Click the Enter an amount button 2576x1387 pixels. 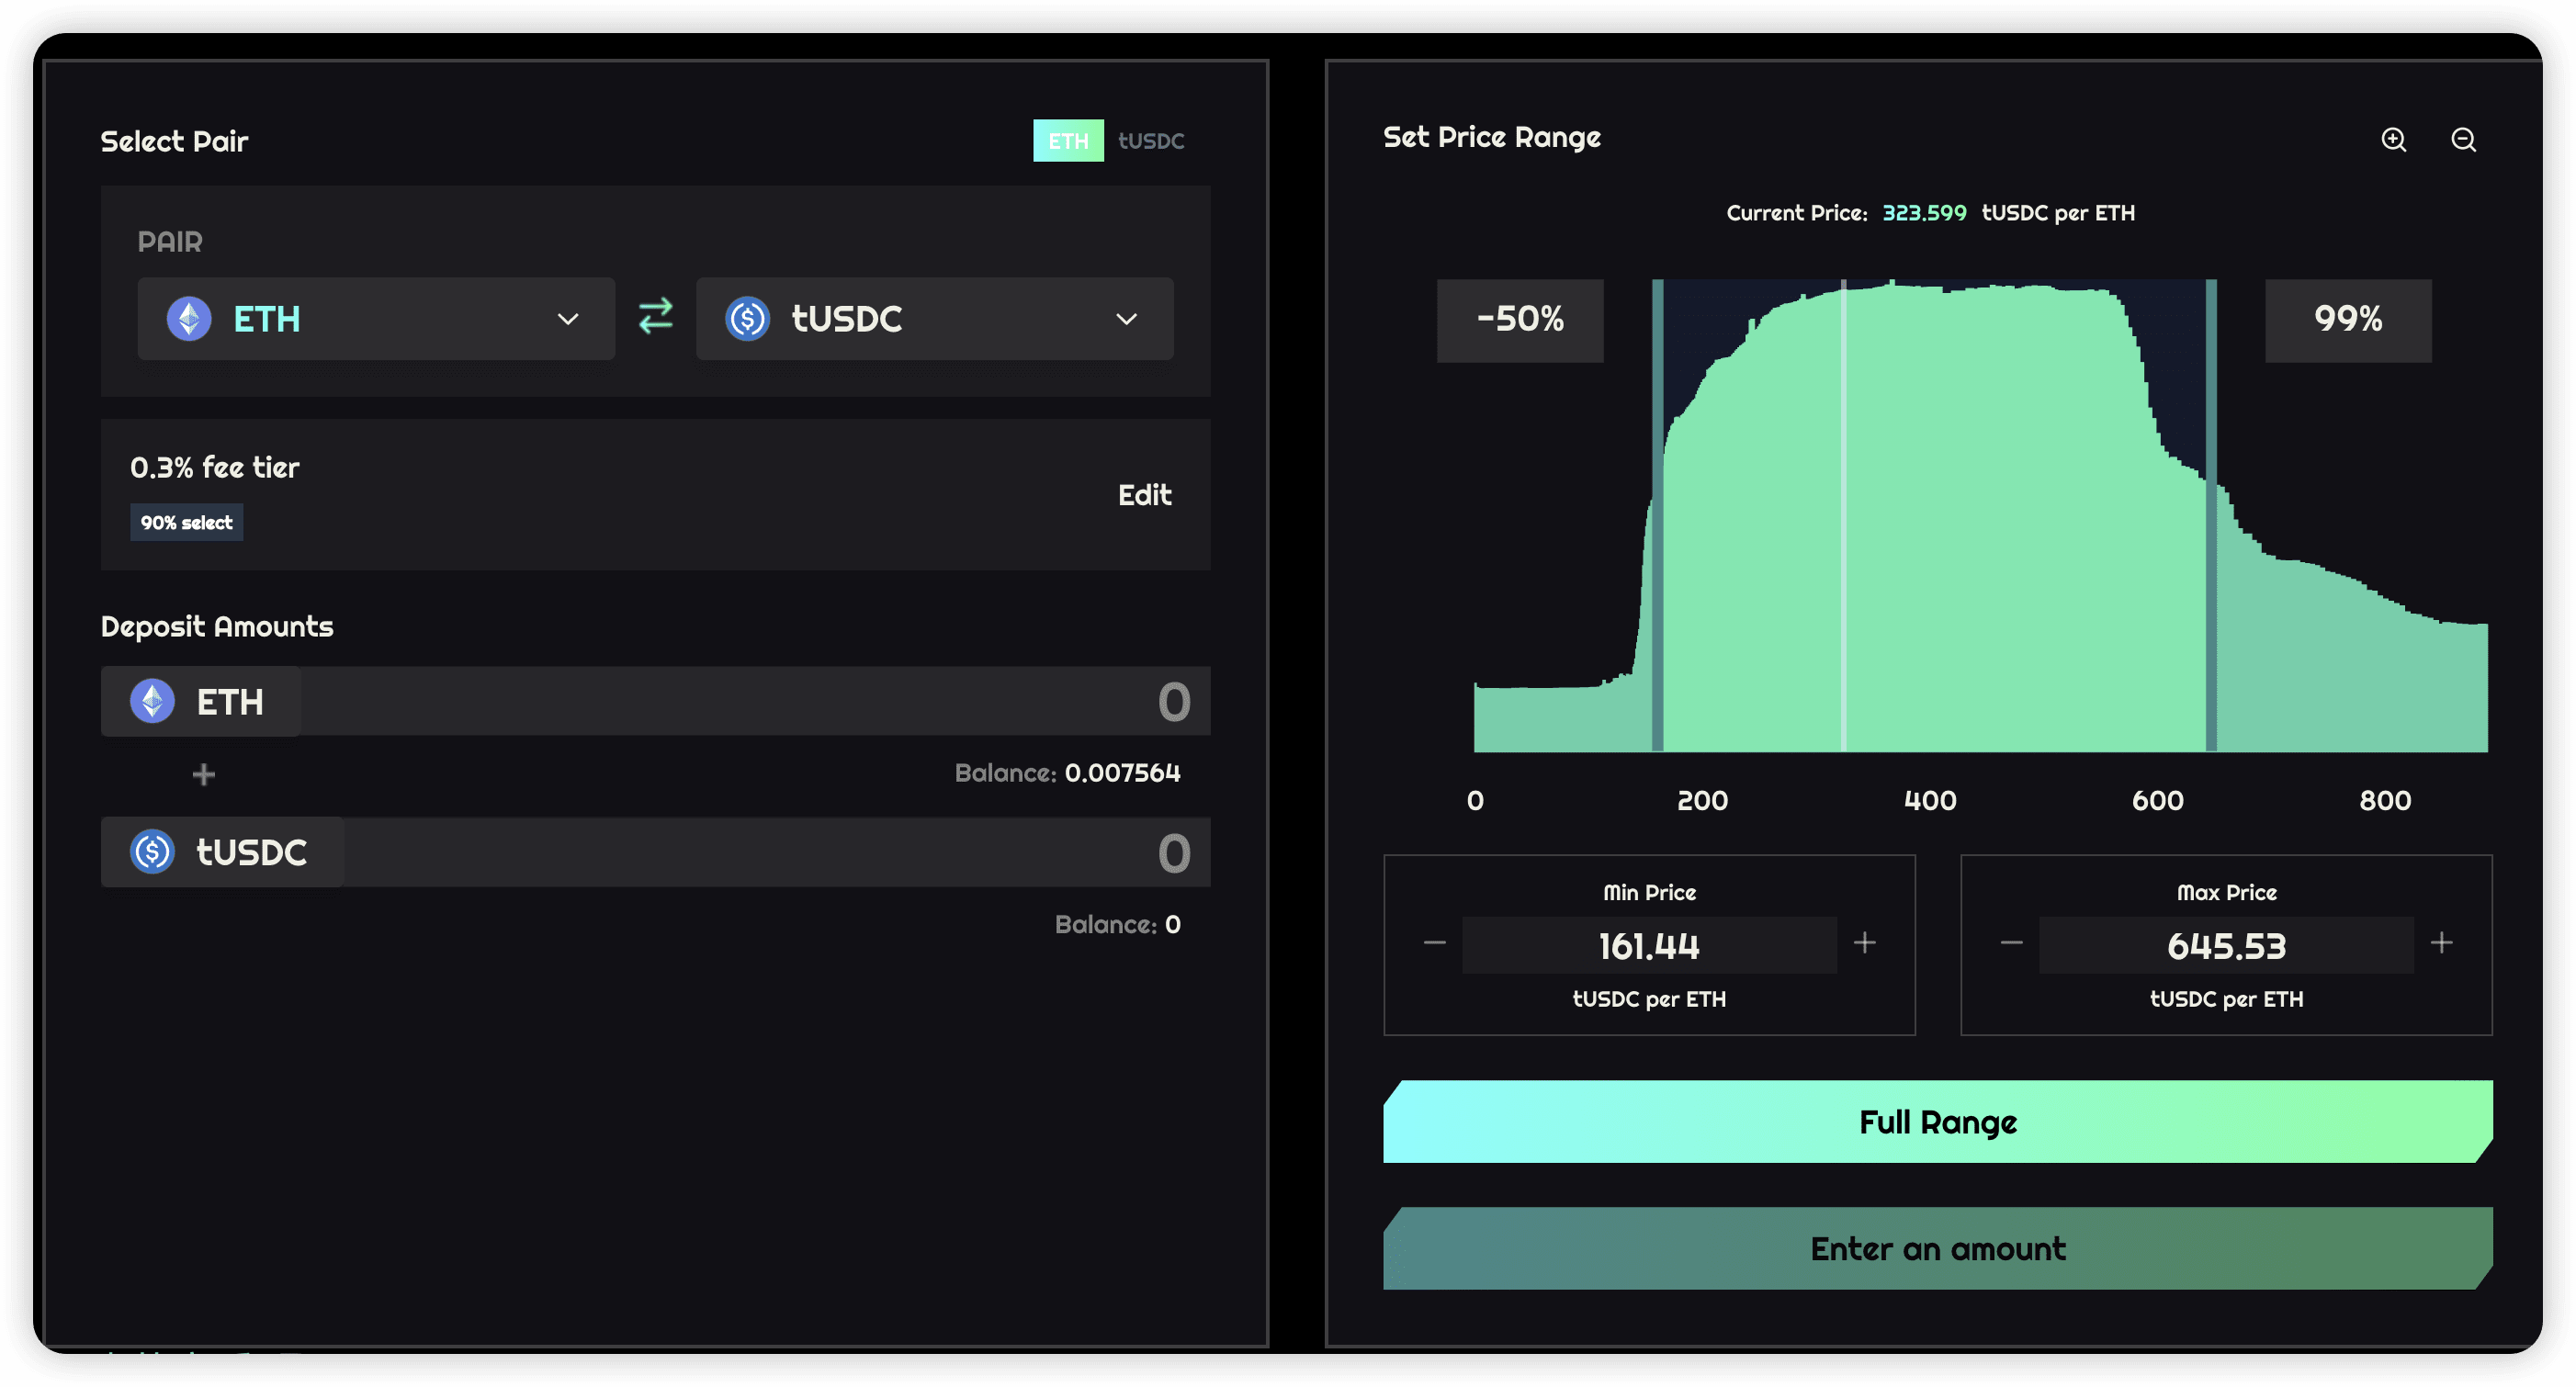(1937, 1249)
